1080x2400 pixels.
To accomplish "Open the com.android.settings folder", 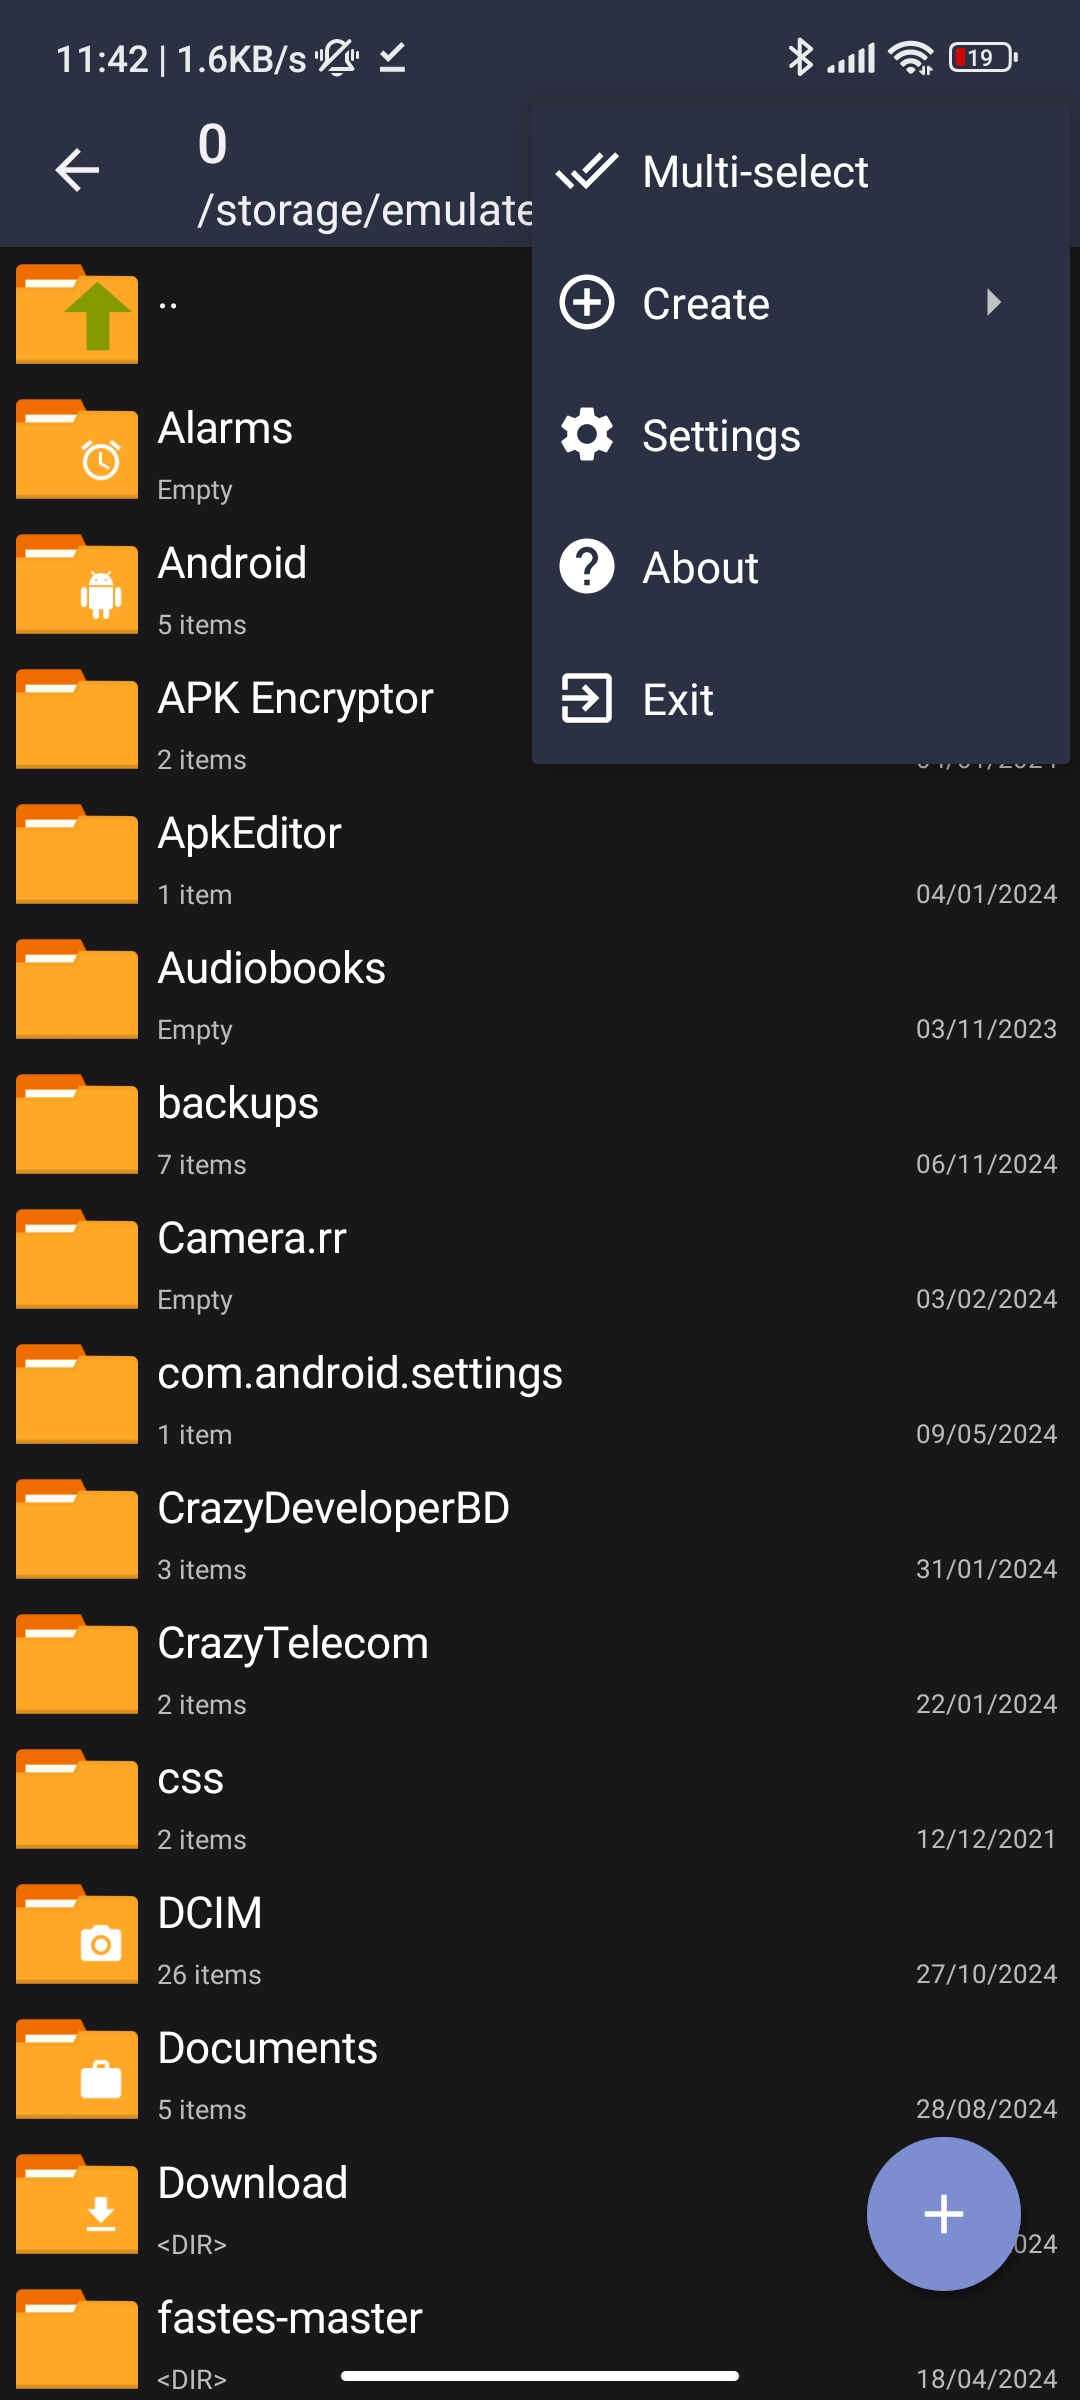I will pyautogui.click(x=540, y=1395).
